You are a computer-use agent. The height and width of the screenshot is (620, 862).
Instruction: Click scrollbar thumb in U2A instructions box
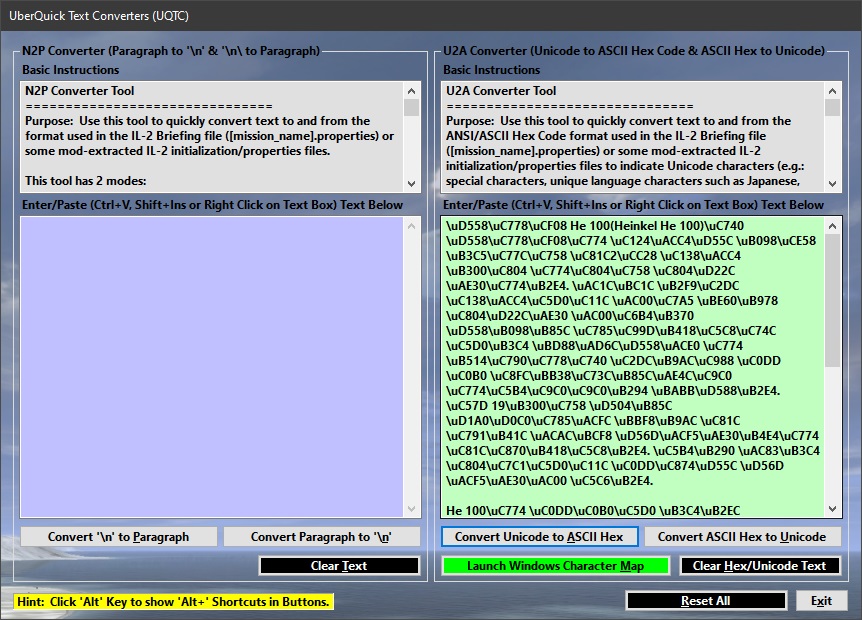833,107
